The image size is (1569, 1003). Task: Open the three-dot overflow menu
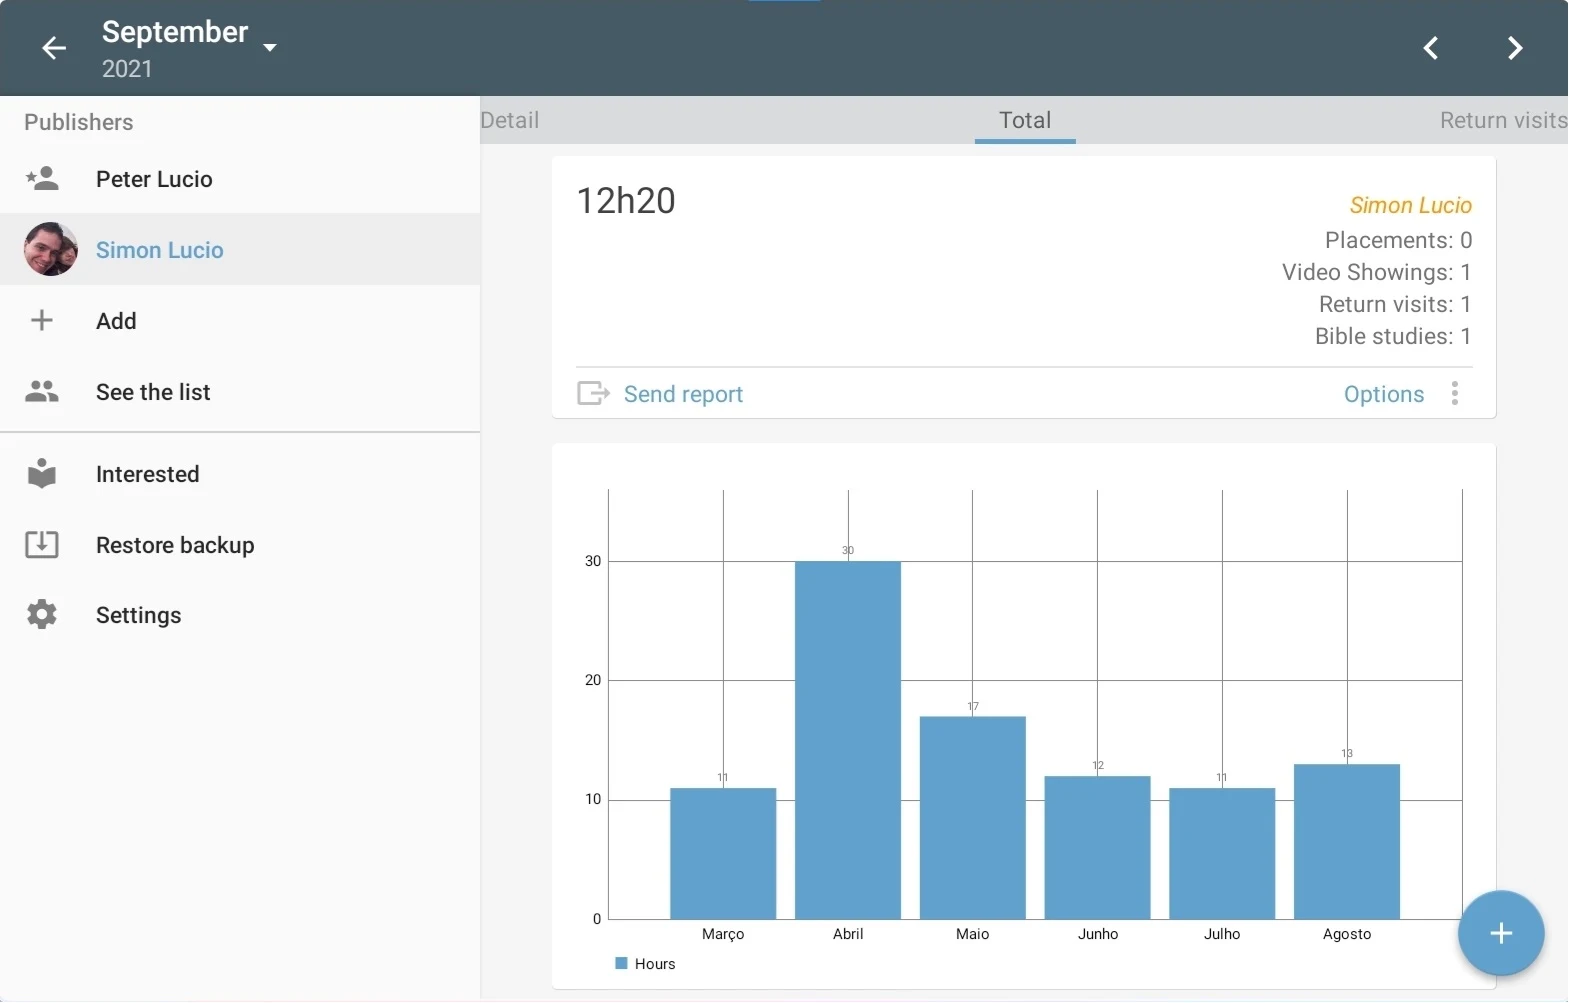(1455, 393)
